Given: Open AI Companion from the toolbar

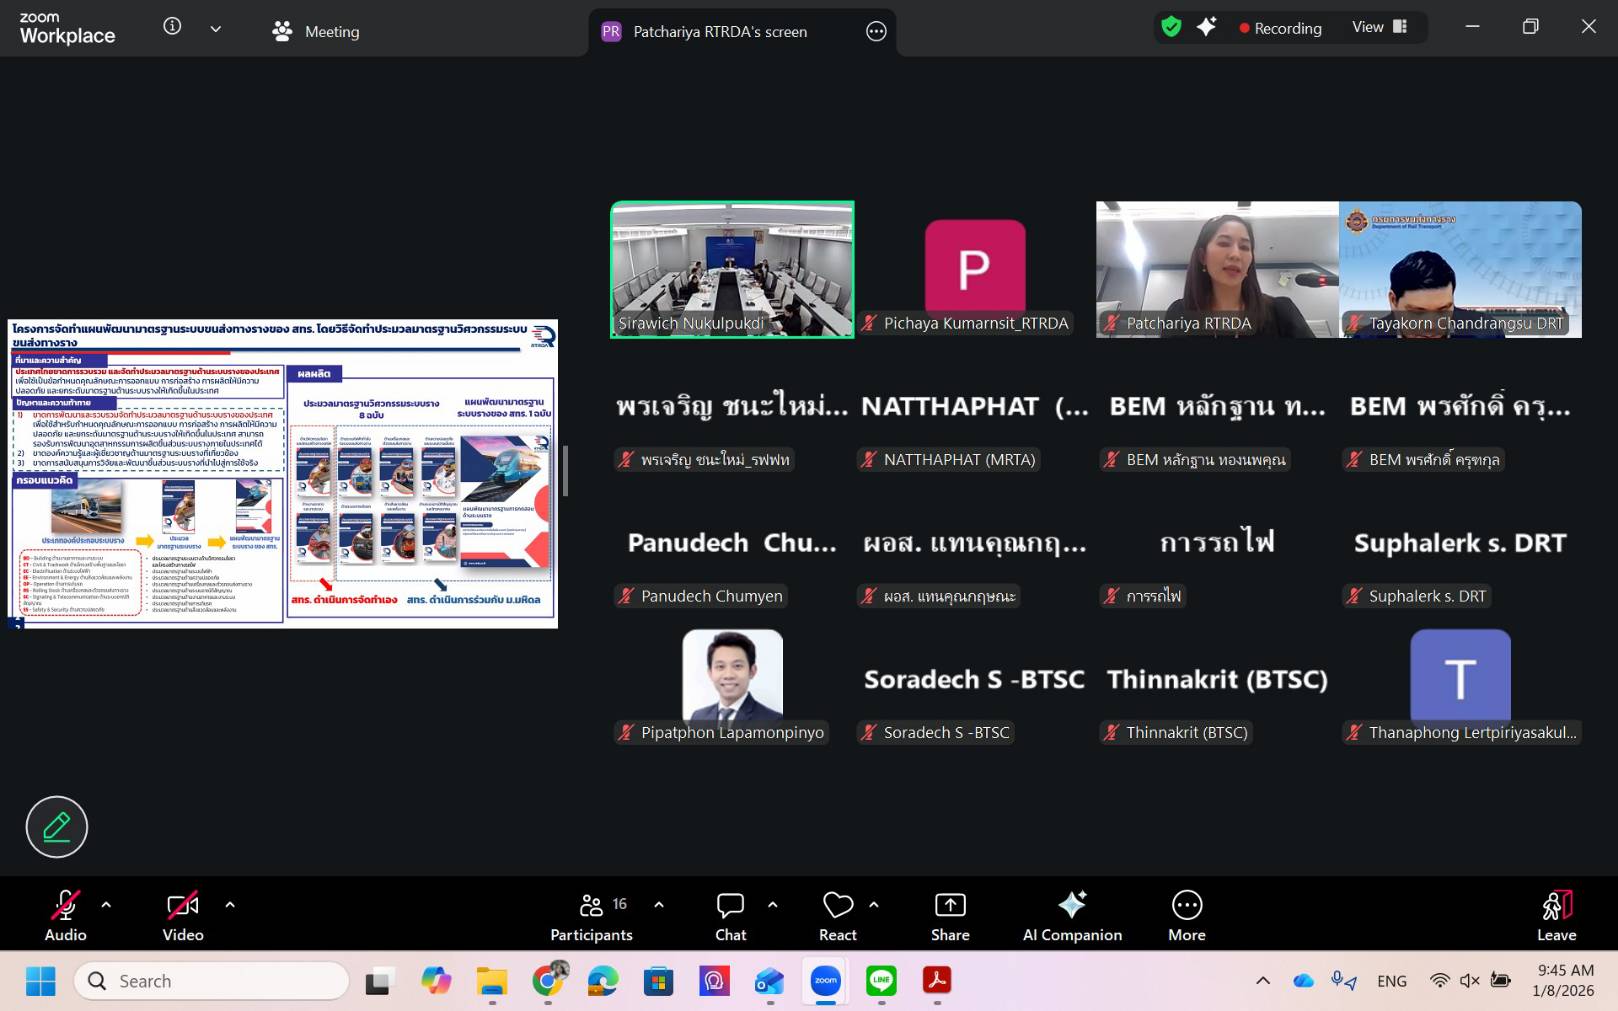Looking at the screenshot, I should coord(1071,916).
